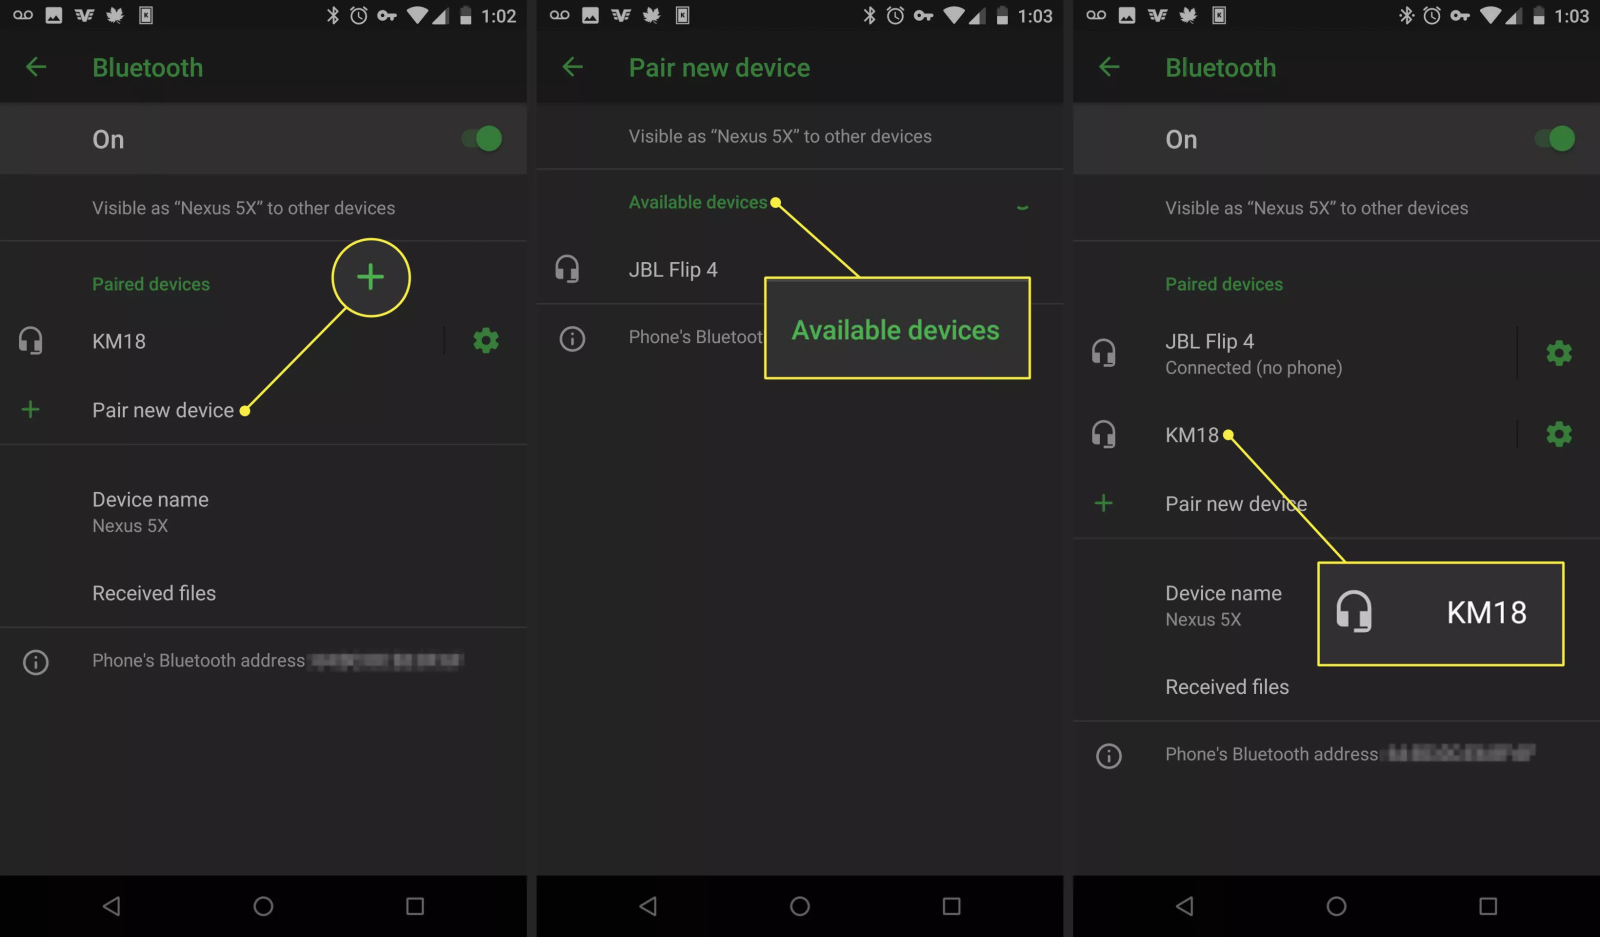Screen dimensions: 1600x937
Task: Tap Paired devices header on right screen
Action: [x=1224, y=284]
